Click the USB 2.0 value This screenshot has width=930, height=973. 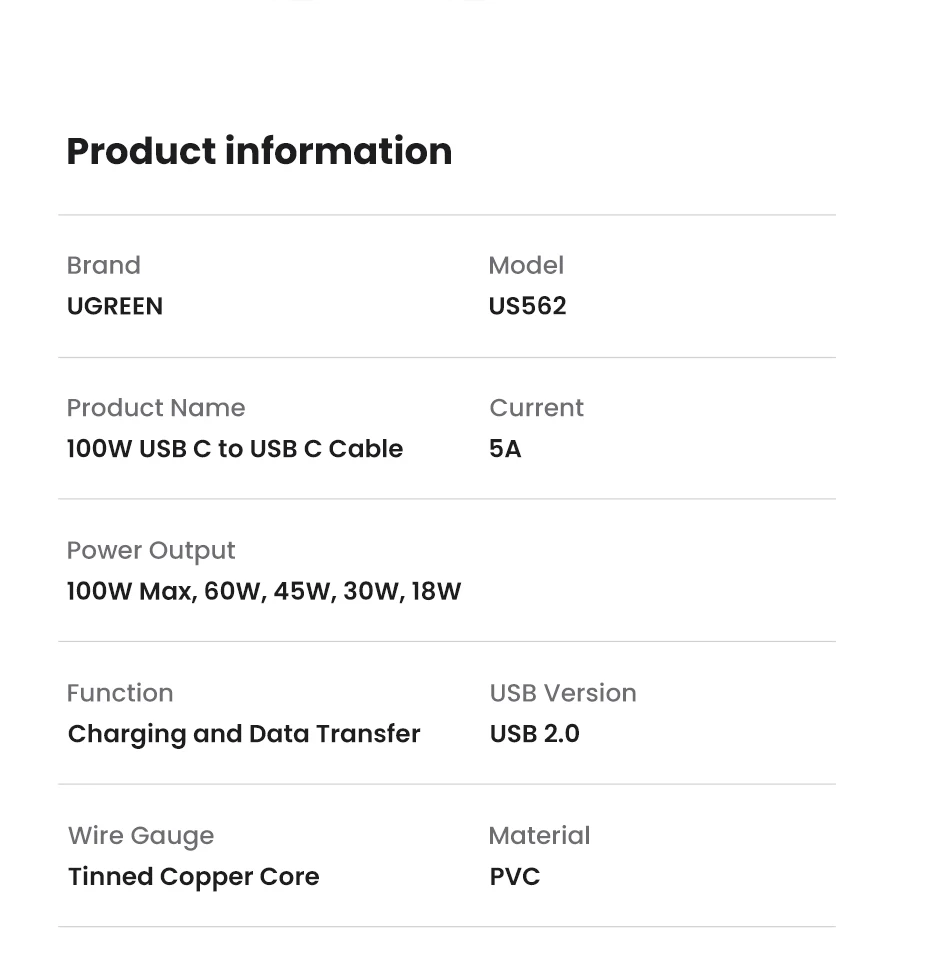[534, 734]
